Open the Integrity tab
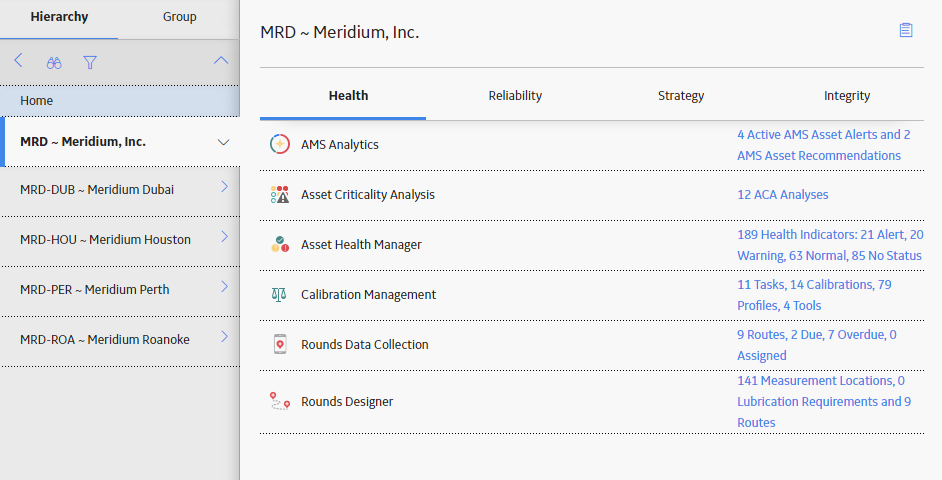The image size is (942, 480). point(846,96)
